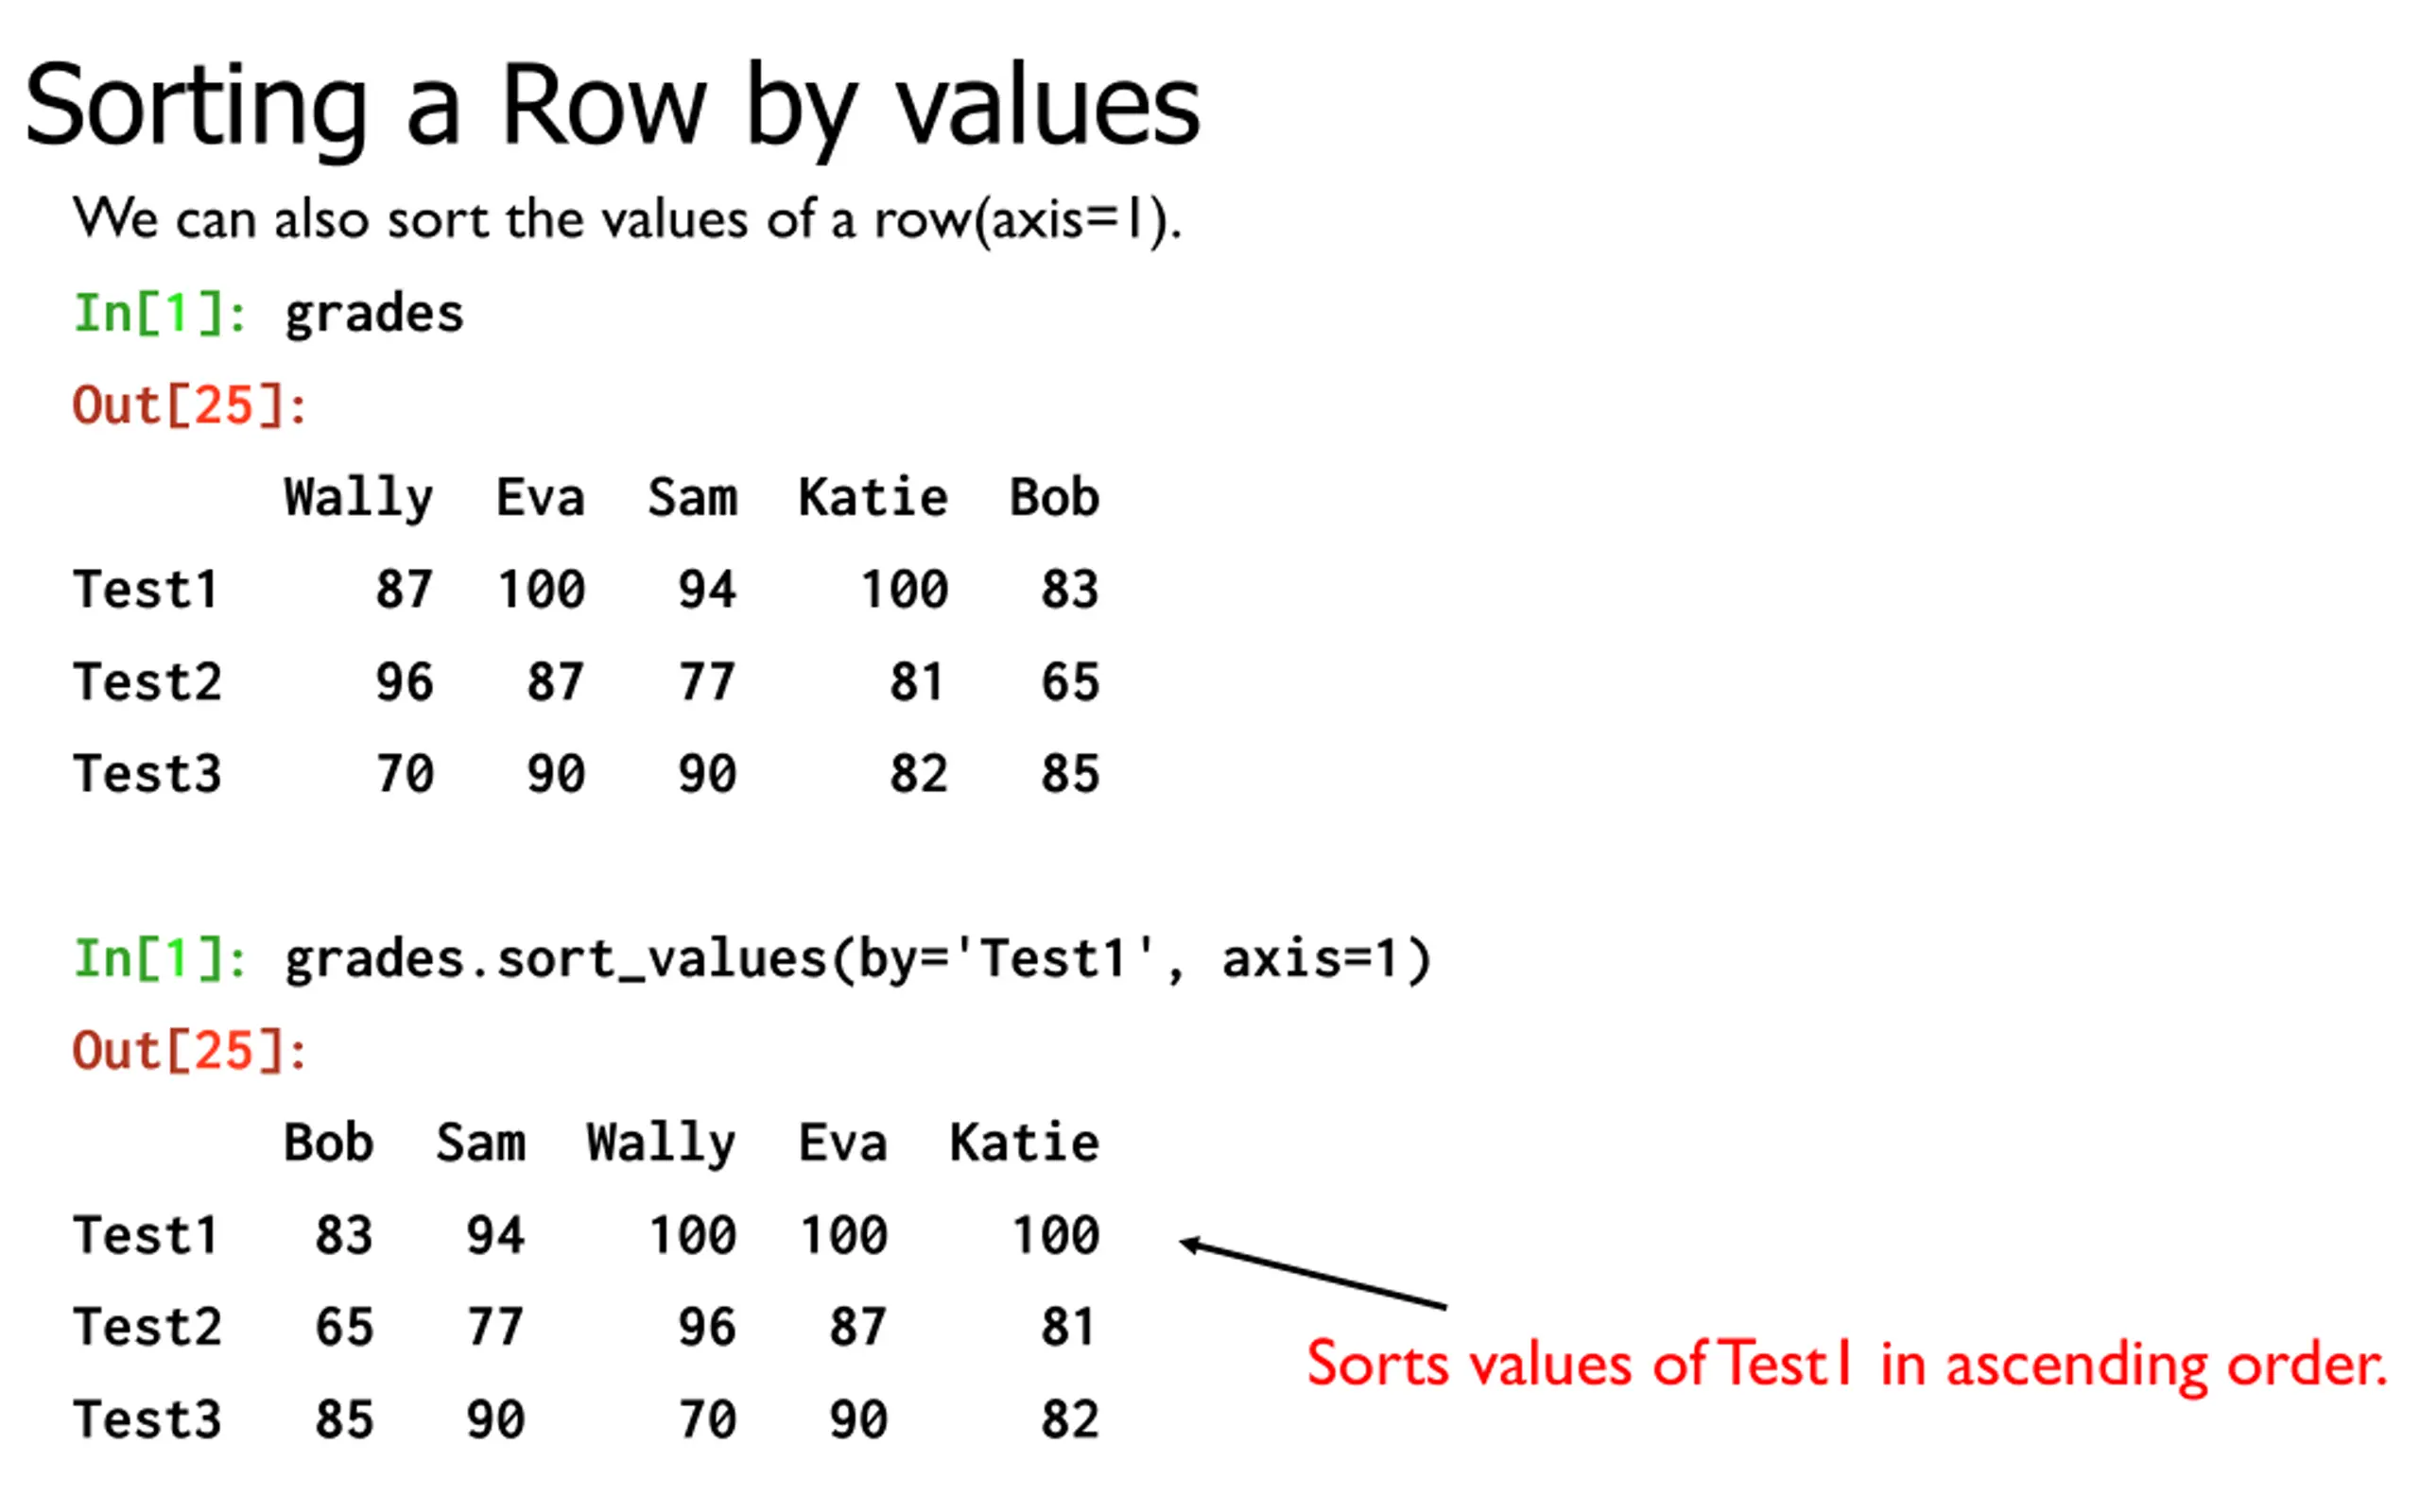Screen dimensions: 2420x1512
Task: Click Wally's Test2 value 96 in the first table
Action: 405,682
